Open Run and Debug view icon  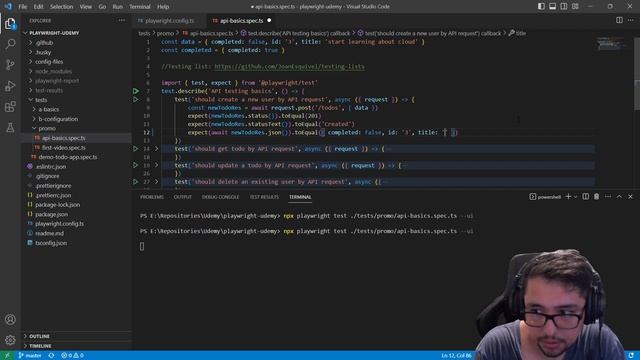(10, 86)
